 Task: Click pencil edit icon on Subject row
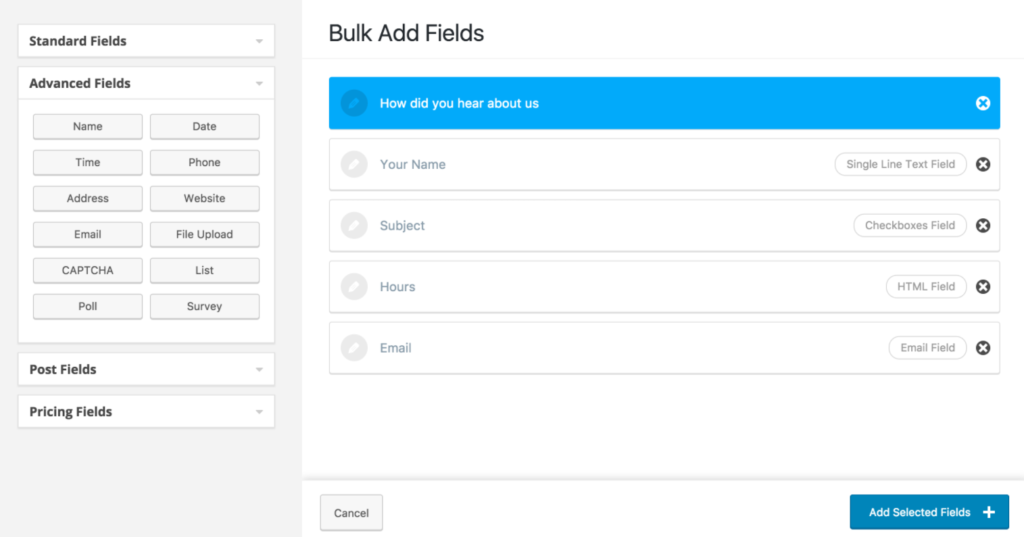point(354,226)
